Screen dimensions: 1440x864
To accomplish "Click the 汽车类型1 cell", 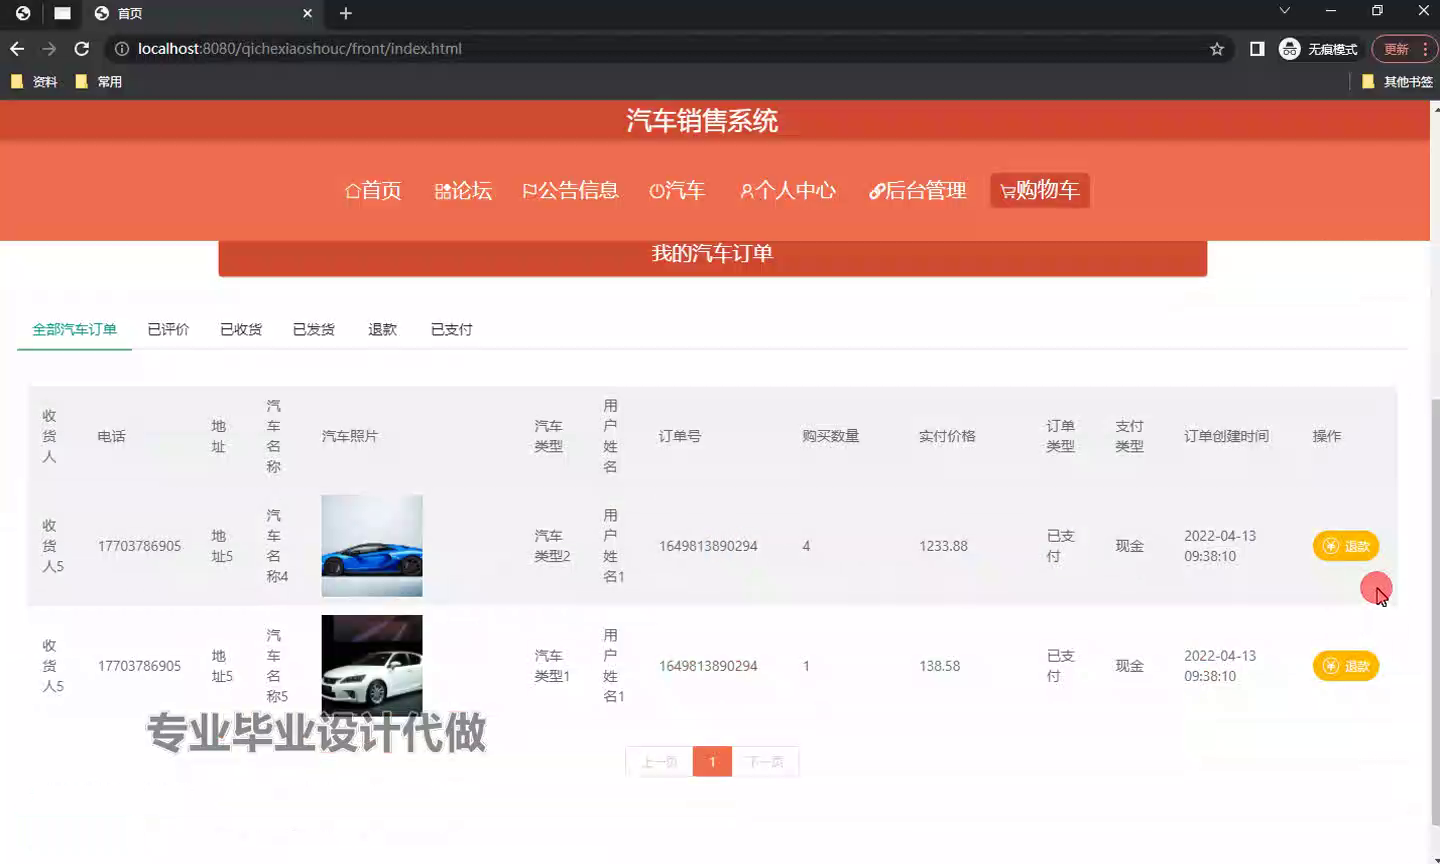I will [552, 666].
